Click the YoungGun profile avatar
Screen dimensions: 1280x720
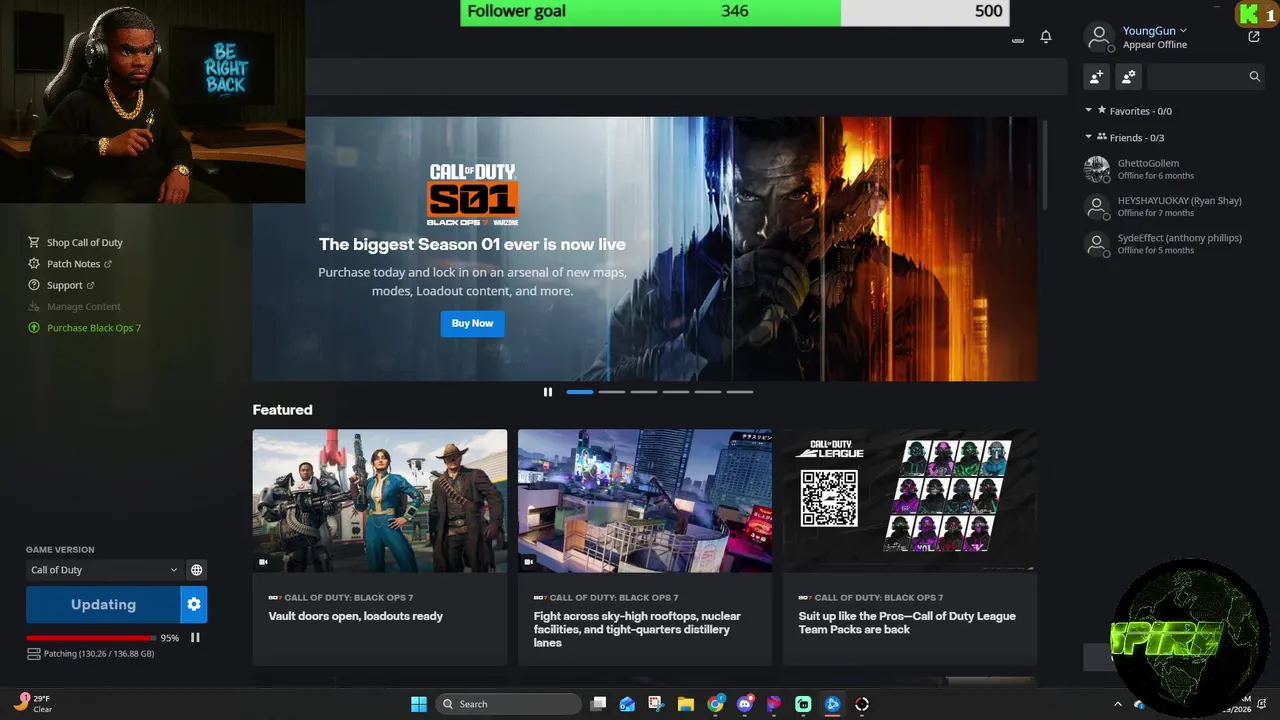[1099, 38]
